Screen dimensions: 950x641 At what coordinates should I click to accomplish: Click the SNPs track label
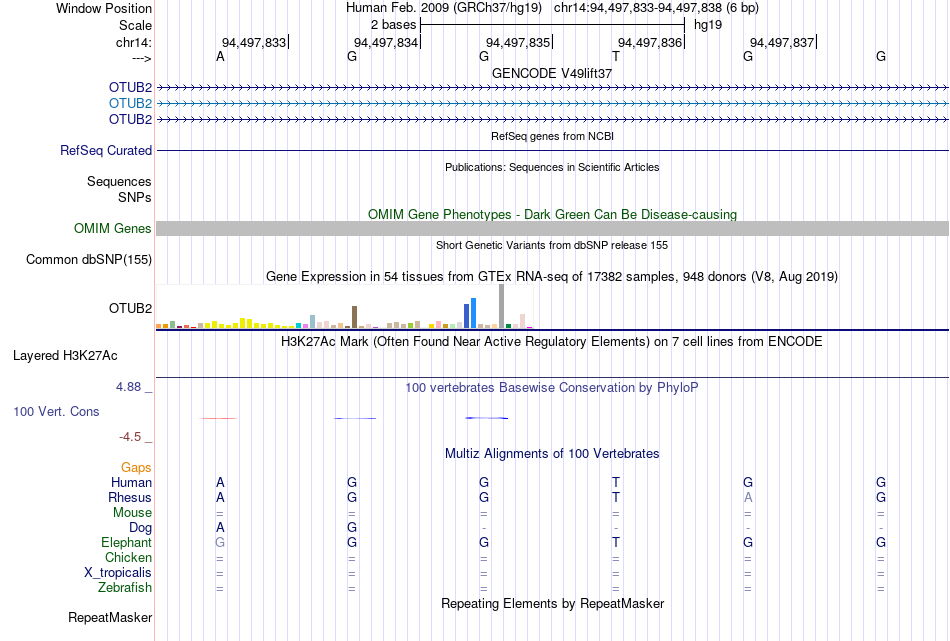tap(135, 197)
